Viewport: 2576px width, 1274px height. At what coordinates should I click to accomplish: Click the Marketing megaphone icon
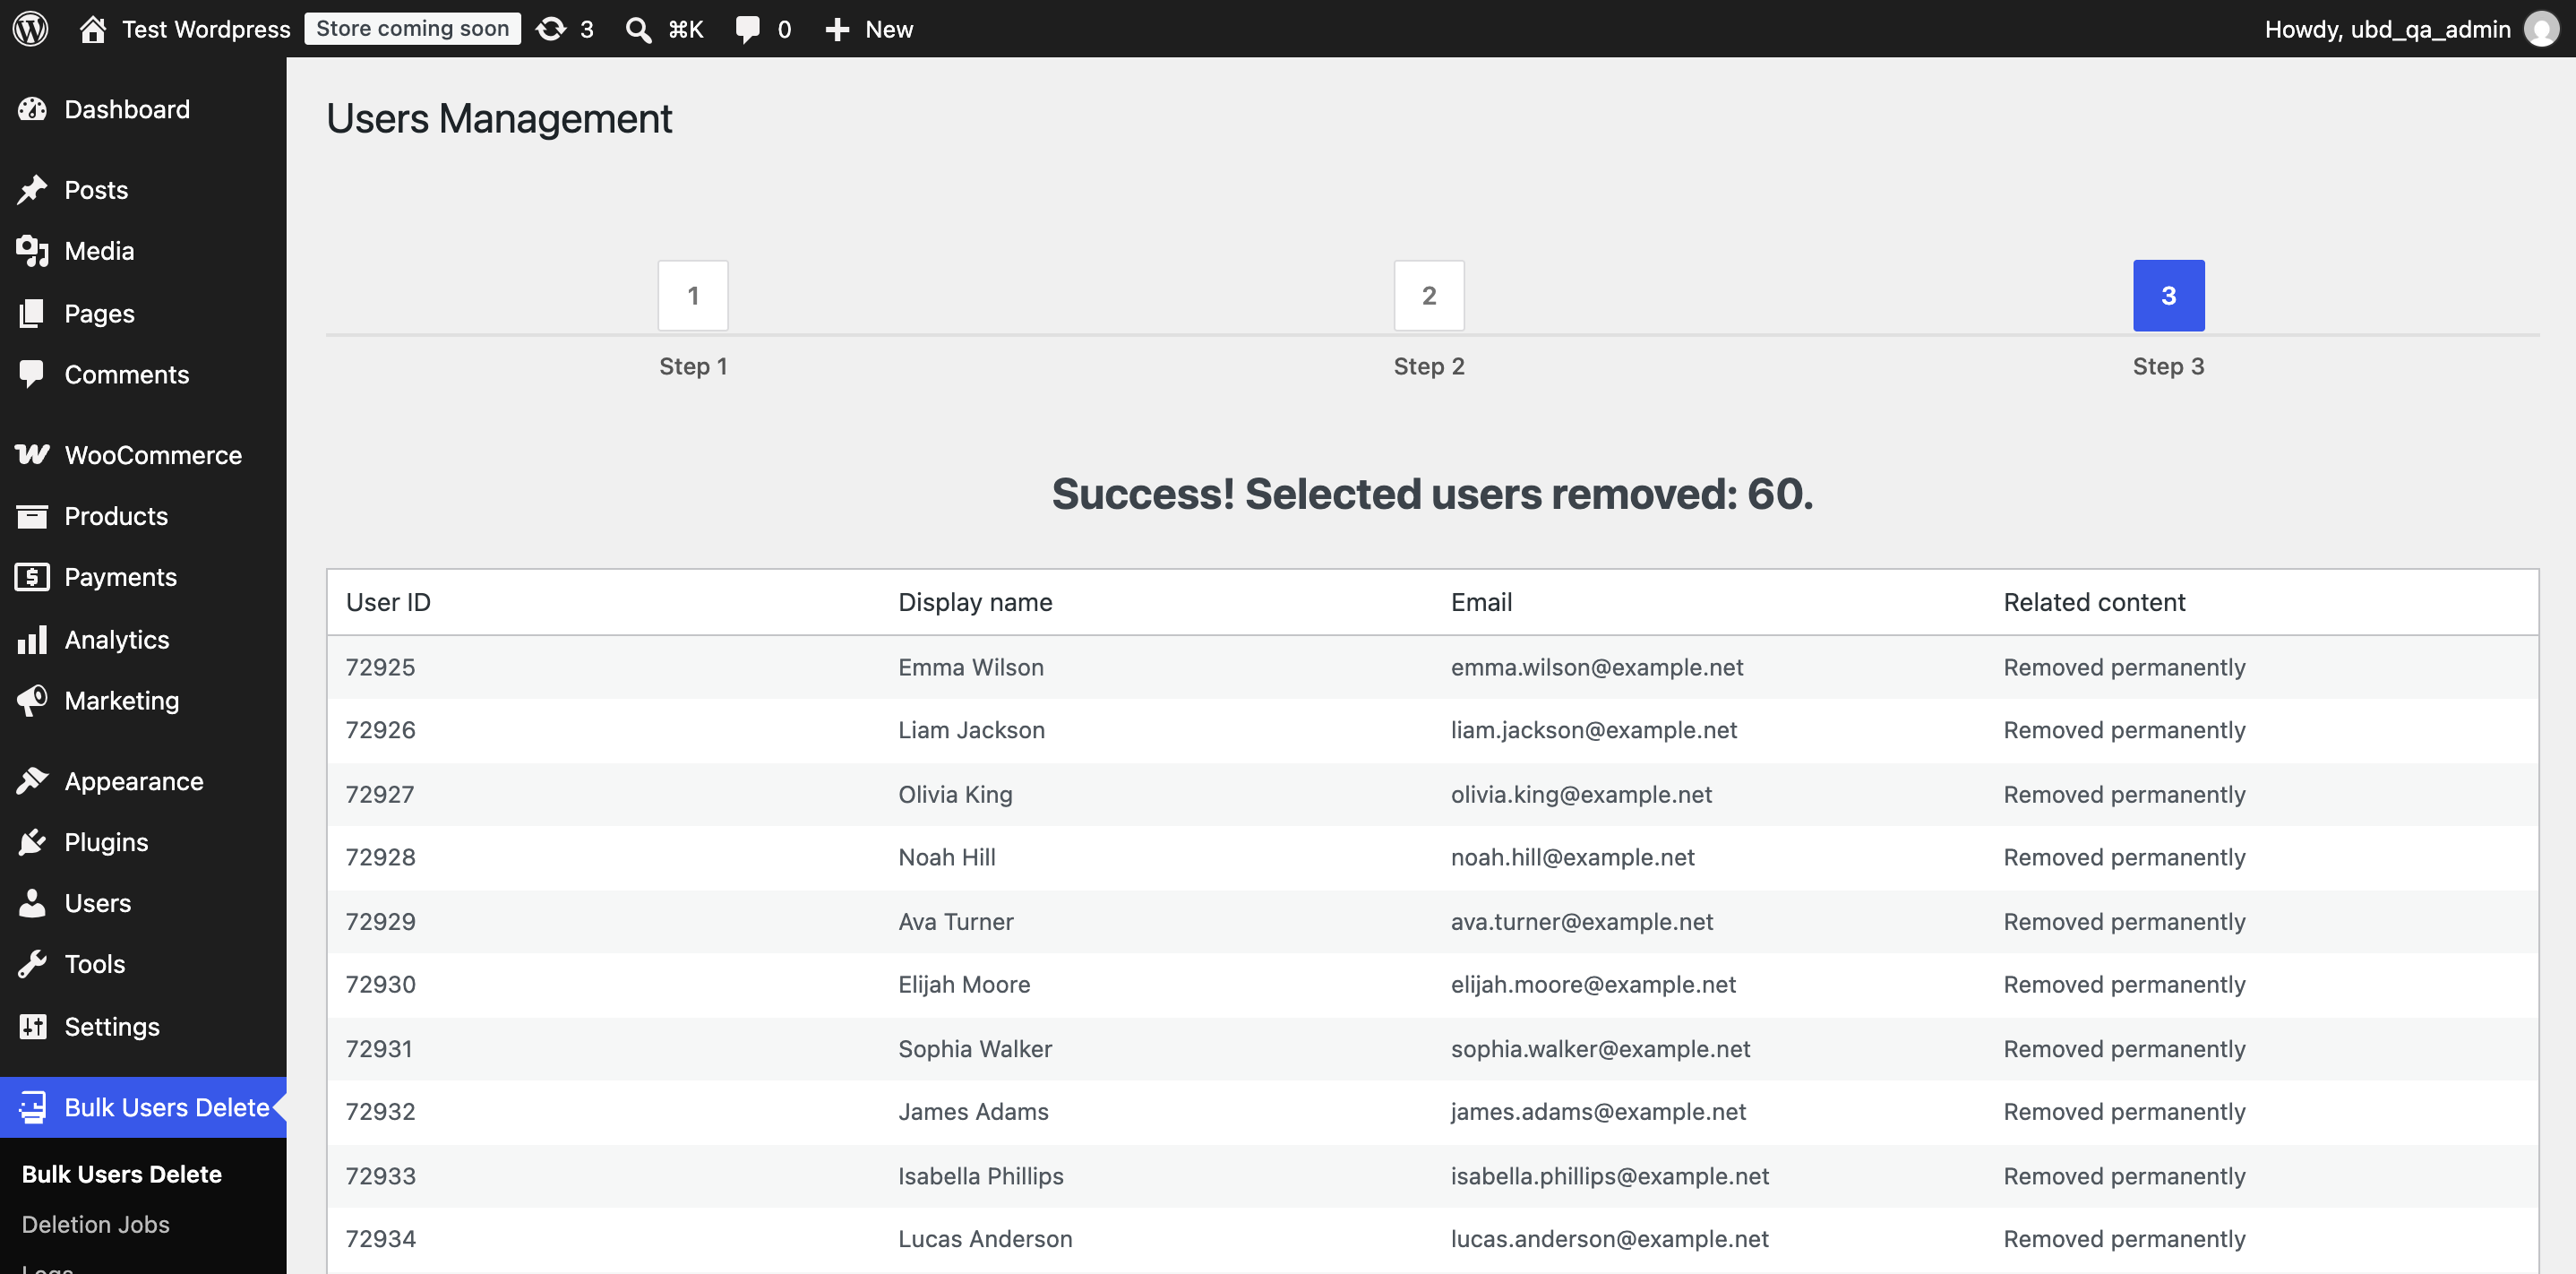pyautogui.click(x=32, y=700)
